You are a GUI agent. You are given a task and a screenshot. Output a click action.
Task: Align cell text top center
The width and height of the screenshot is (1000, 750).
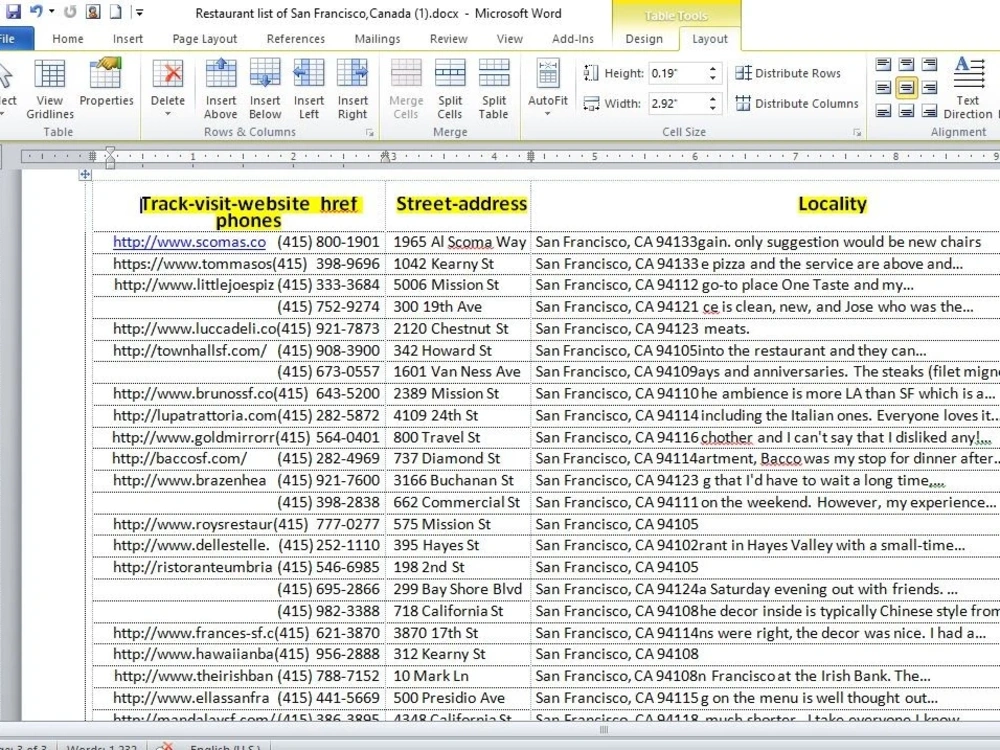coord(906,64)
